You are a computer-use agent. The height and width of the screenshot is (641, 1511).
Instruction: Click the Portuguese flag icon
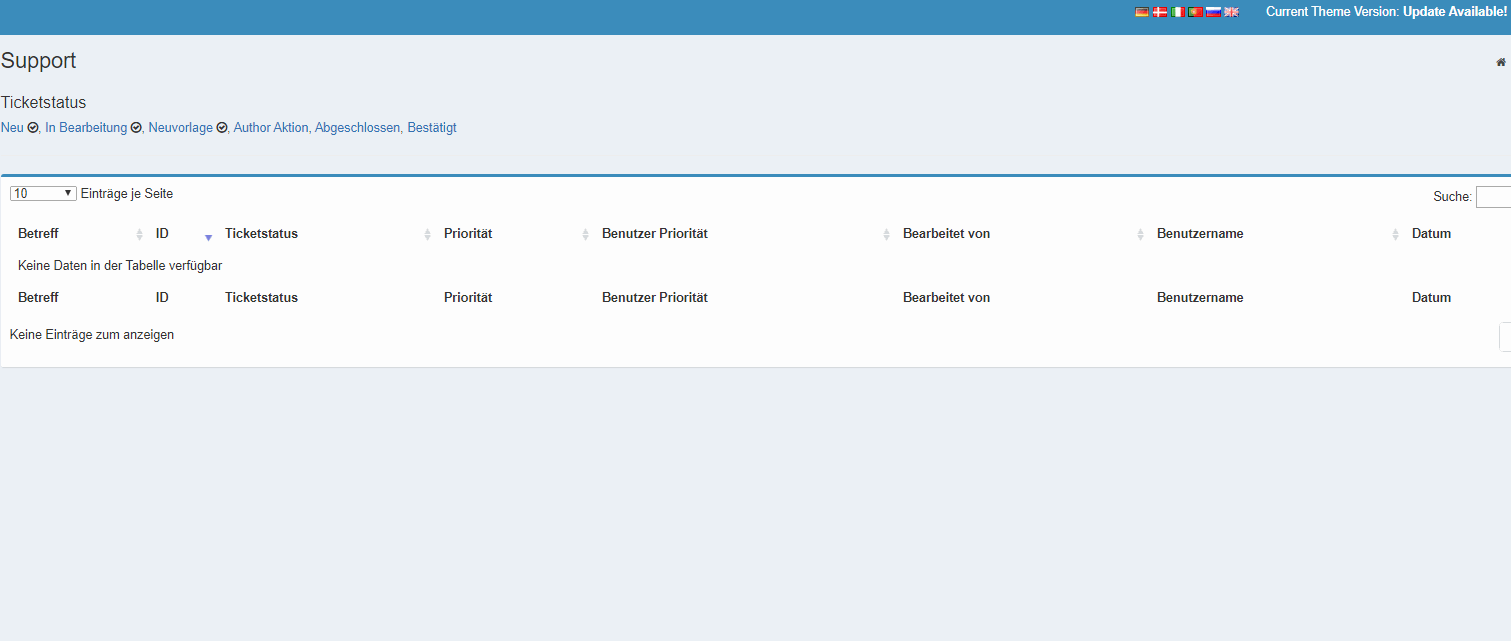[x=1195, y=12]
